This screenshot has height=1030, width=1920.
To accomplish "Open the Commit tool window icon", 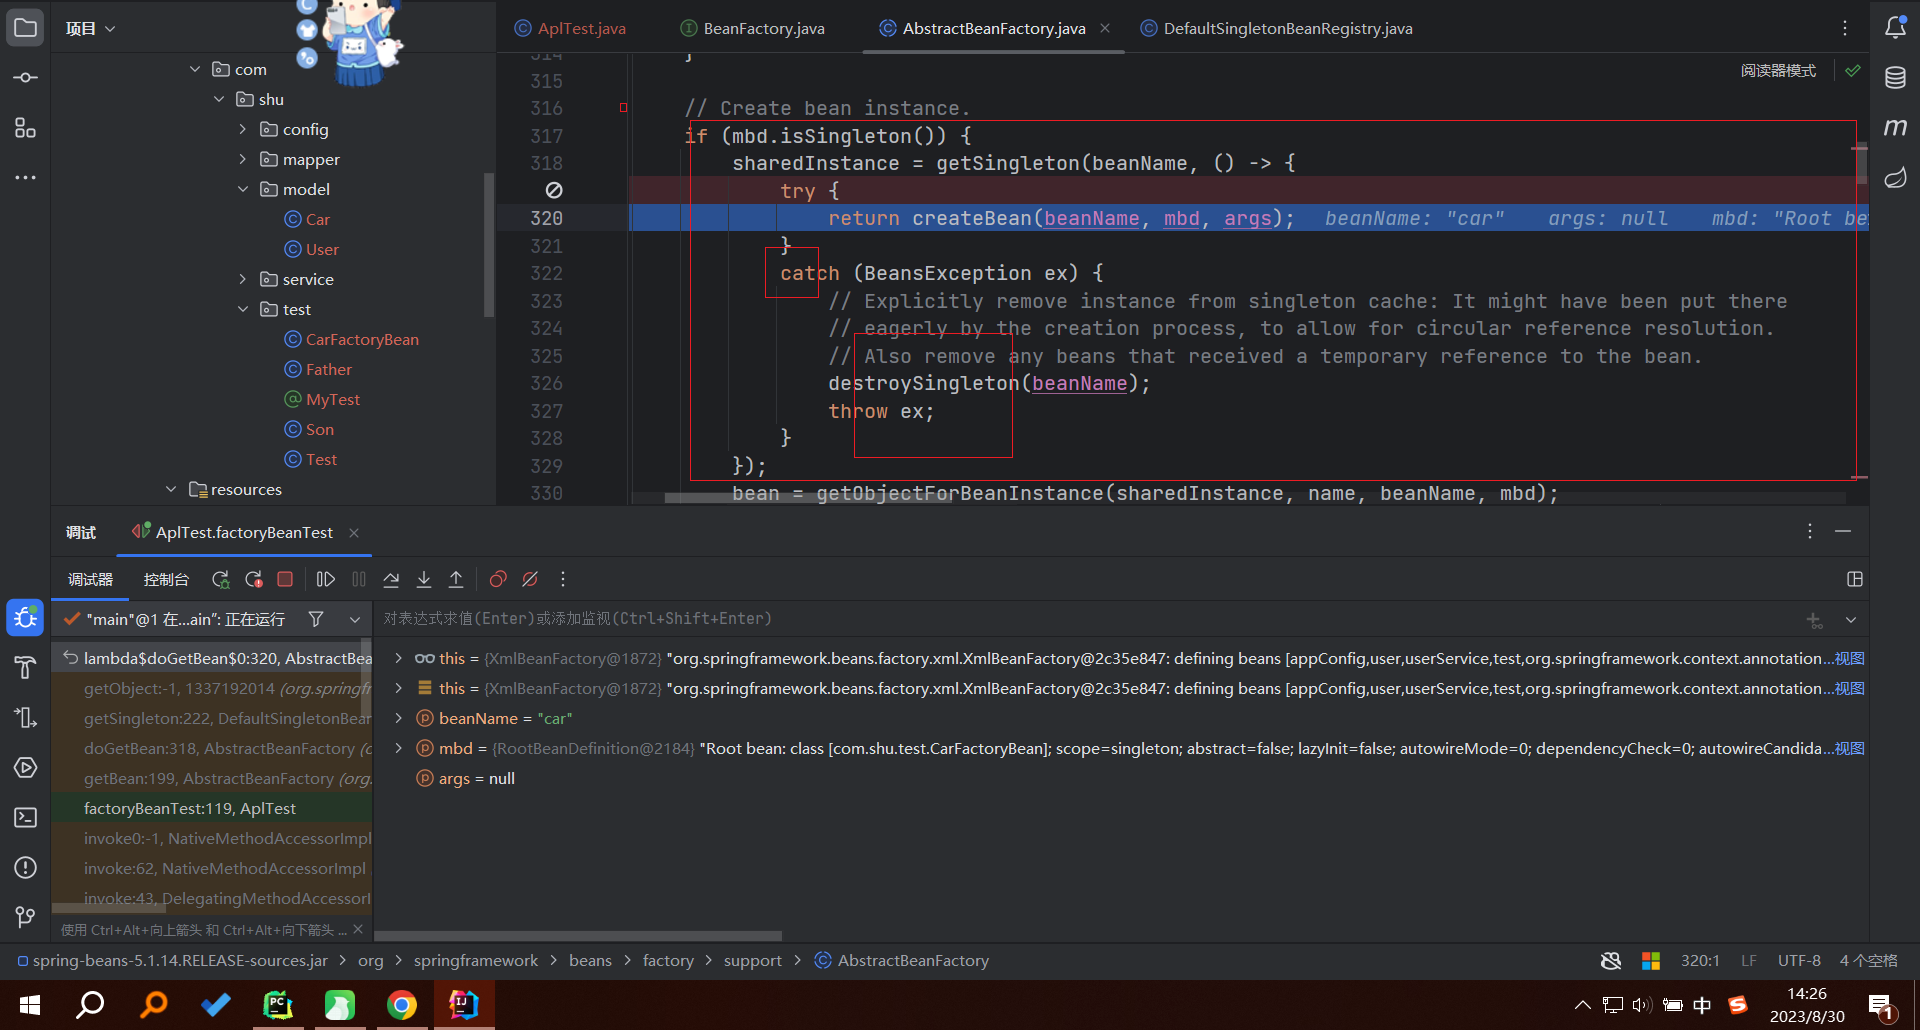I will tap(25, 78).
